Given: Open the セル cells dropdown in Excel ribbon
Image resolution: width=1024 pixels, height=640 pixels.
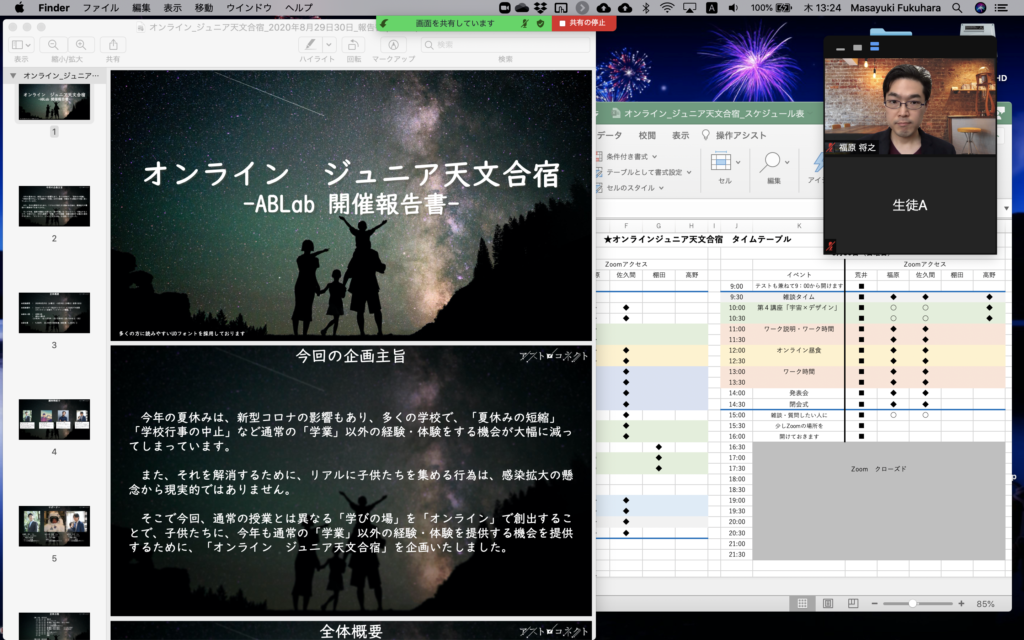Looking at the screenshot, I should (x=724, y=168).
